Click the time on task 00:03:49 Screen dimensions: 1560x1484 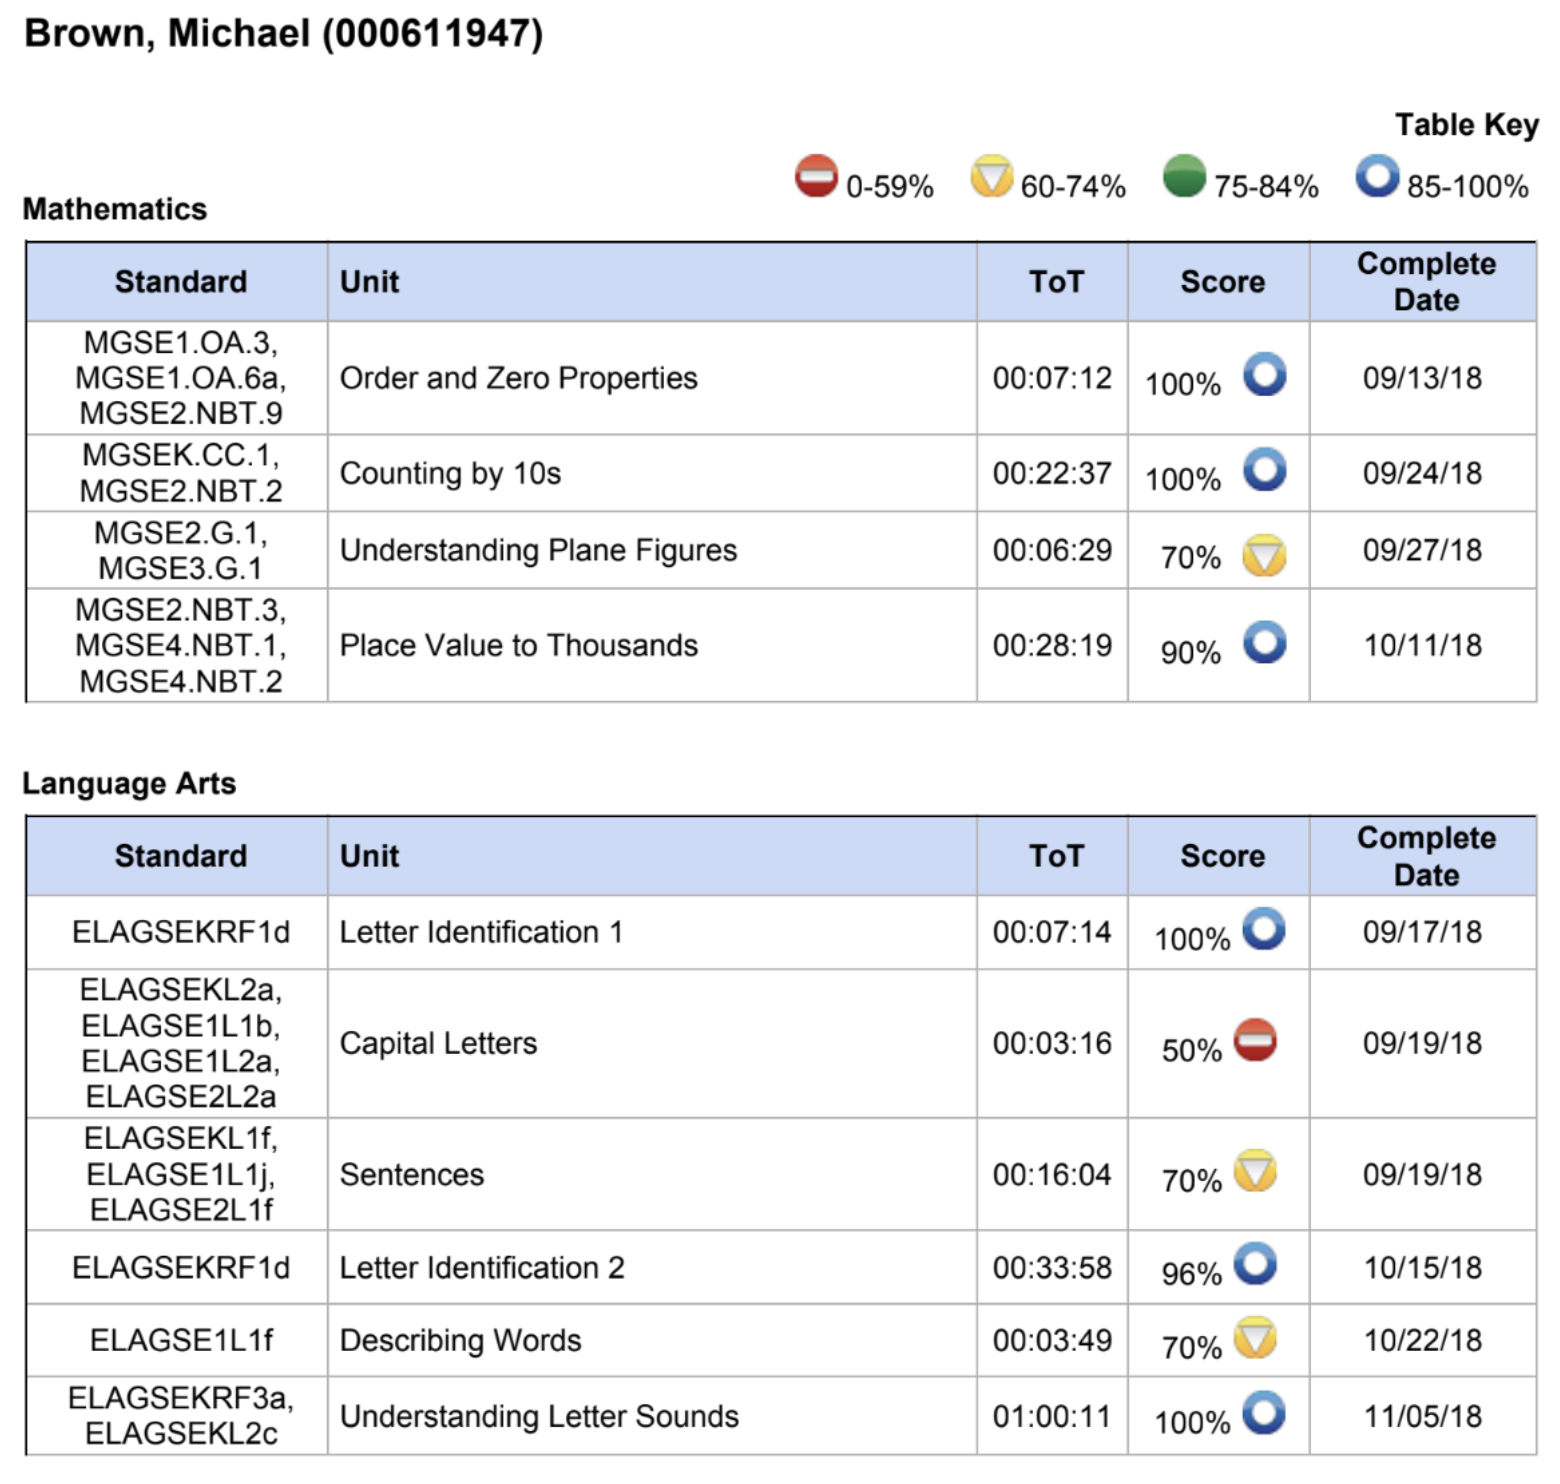[1052, 1340]
